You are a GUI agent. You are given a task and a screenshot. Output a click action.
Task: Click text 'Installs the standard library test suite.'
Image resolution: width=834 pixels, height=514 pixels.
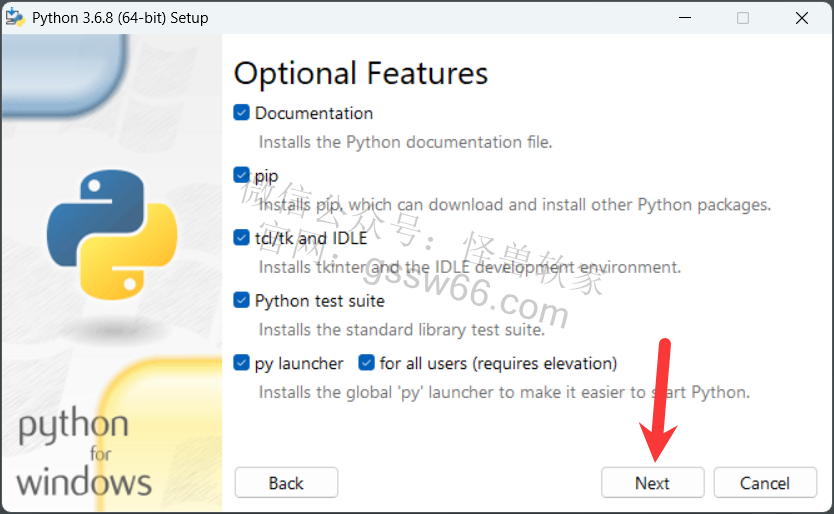tap(402, 330)
